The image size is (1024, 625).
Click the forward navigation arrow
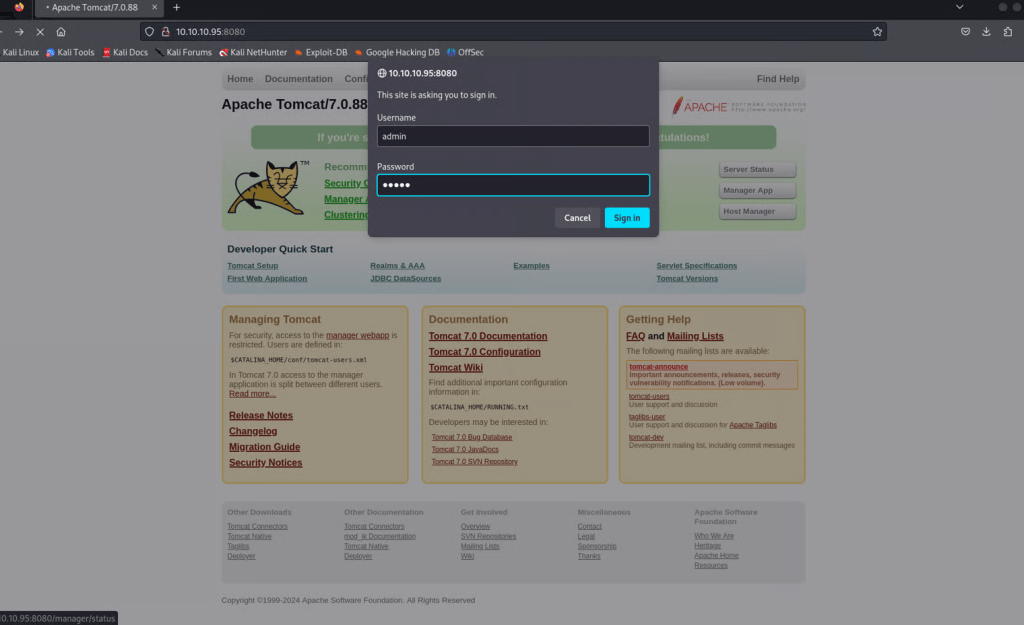[19, 32]
